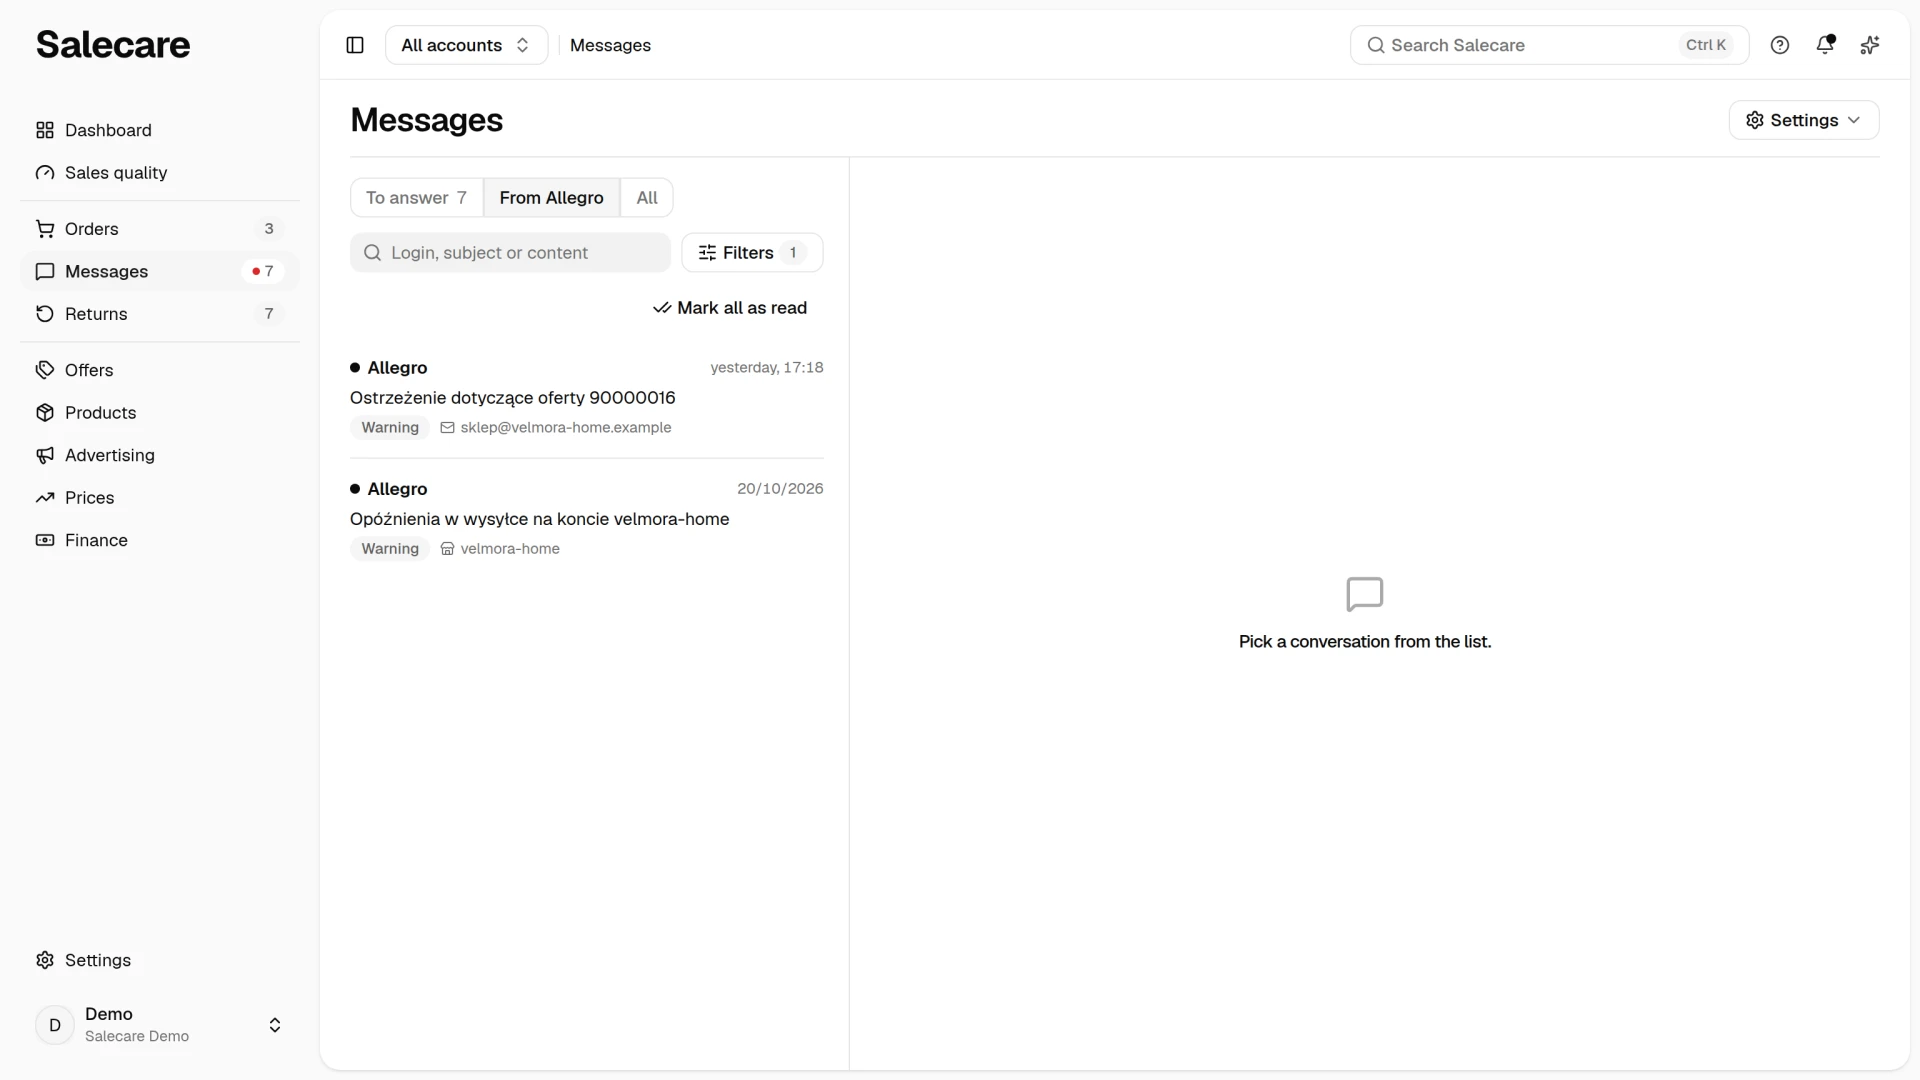Click the Messages breadcrumb

click(x=610, y=45)
